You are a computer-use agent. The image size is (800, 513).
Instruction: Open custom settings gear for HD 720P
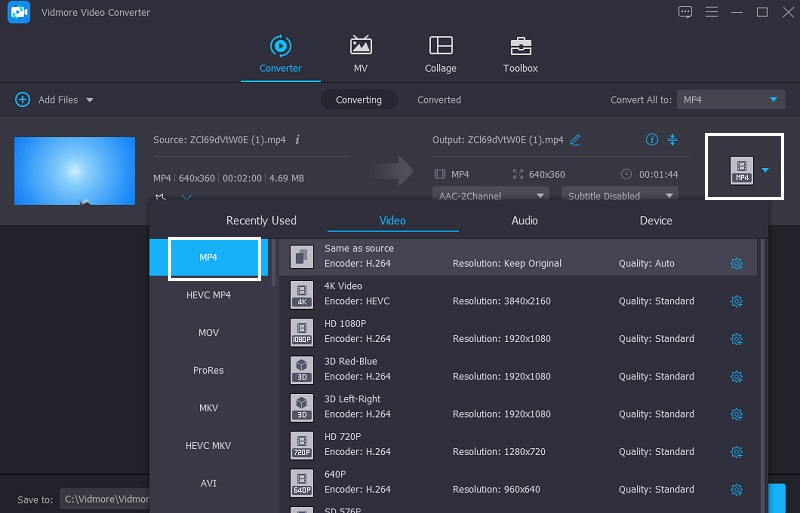(x=736, y=452)
